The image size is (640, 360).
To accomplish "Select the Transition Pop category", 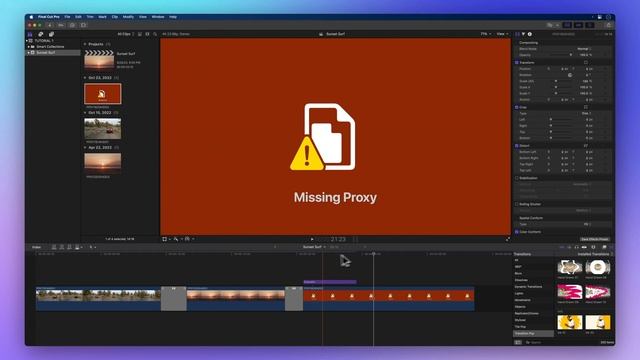I will click(x=533, y=333).
